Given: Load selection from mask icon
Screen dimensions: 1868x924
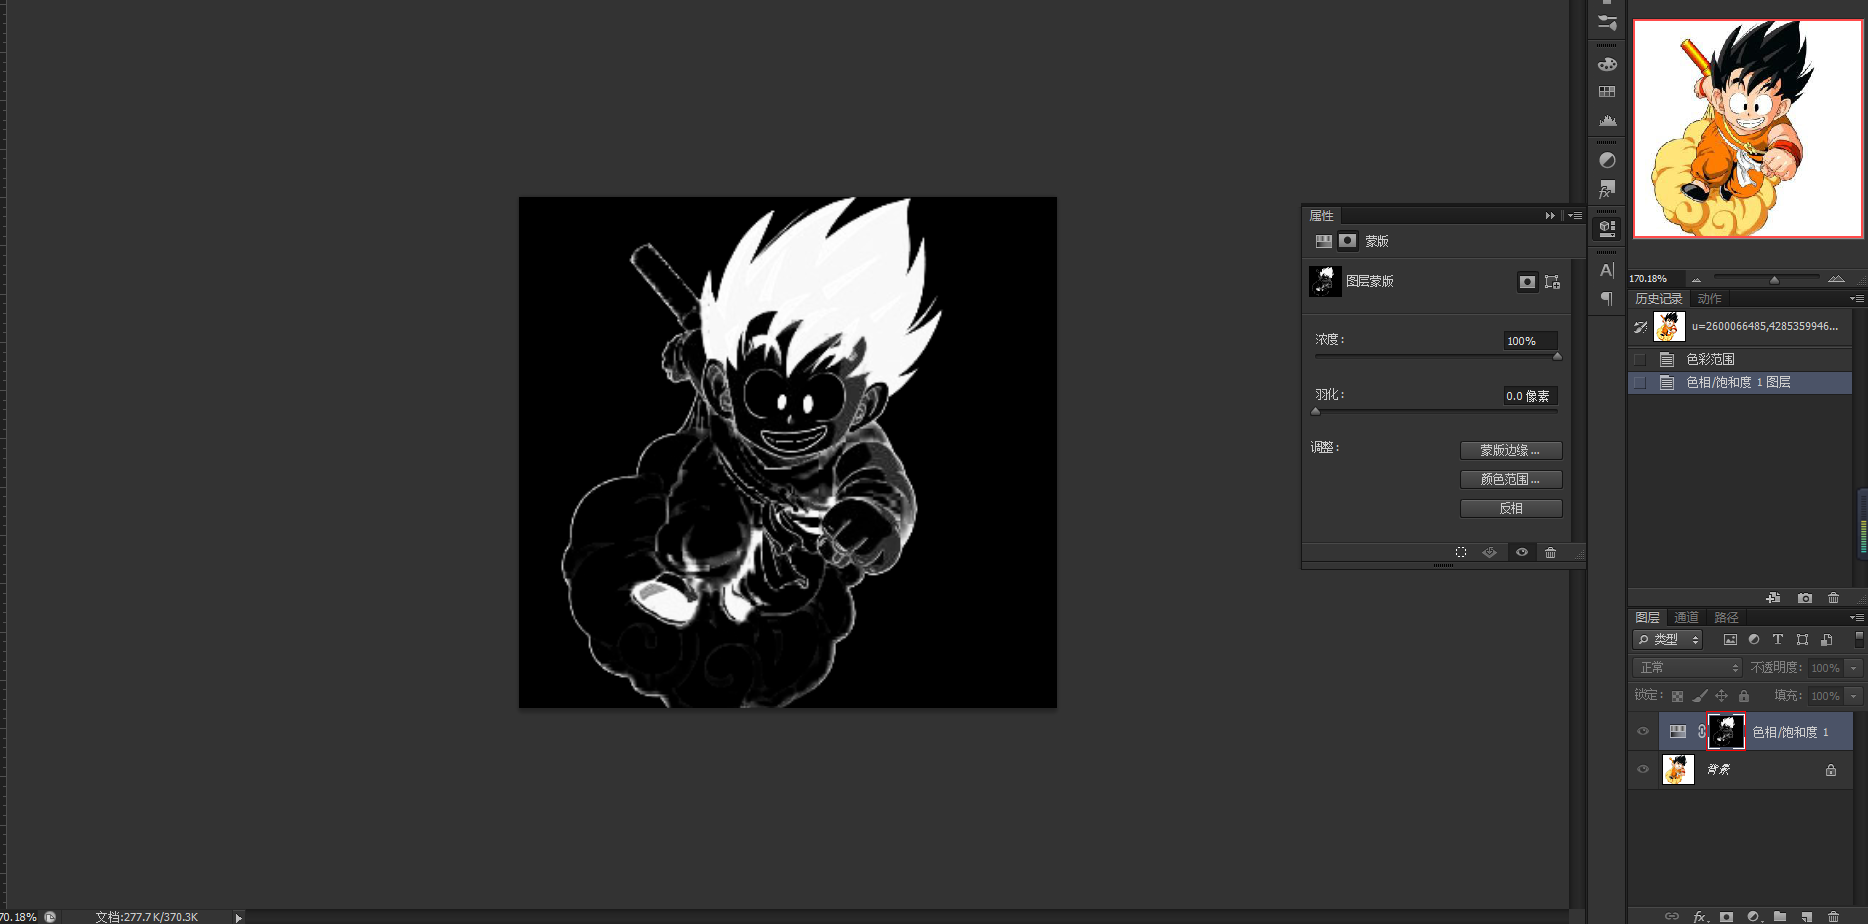Looking at the screenshot, I should [x=1461, y=552].
